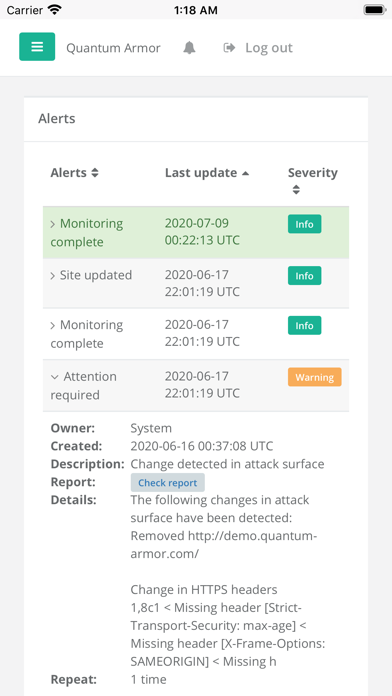Image resolution: width=392 pixels, height=696 pixels.
Task: Sort by Alerts column arrows
Action: click(x=95, y=173)
